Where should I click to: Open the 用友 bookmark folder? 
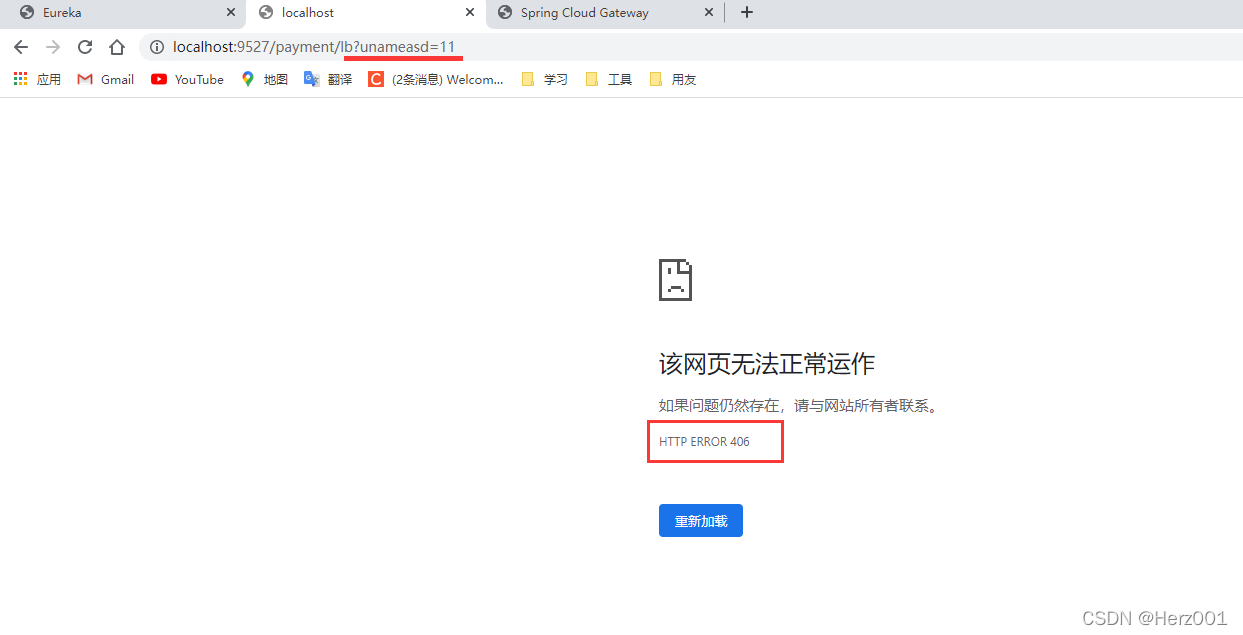coord(673,79)
